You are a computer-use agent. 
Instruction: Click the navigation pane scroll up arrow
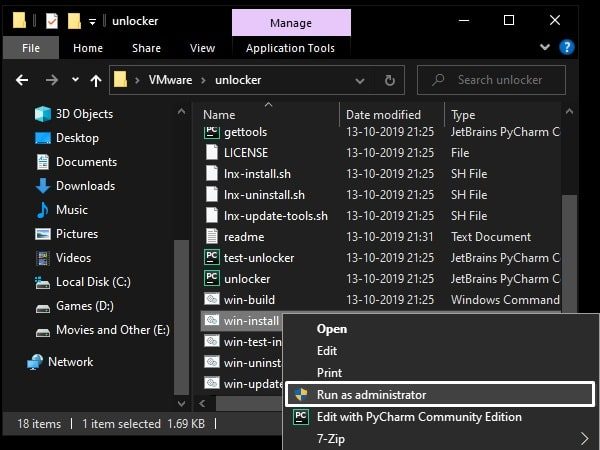click(181, 112)
